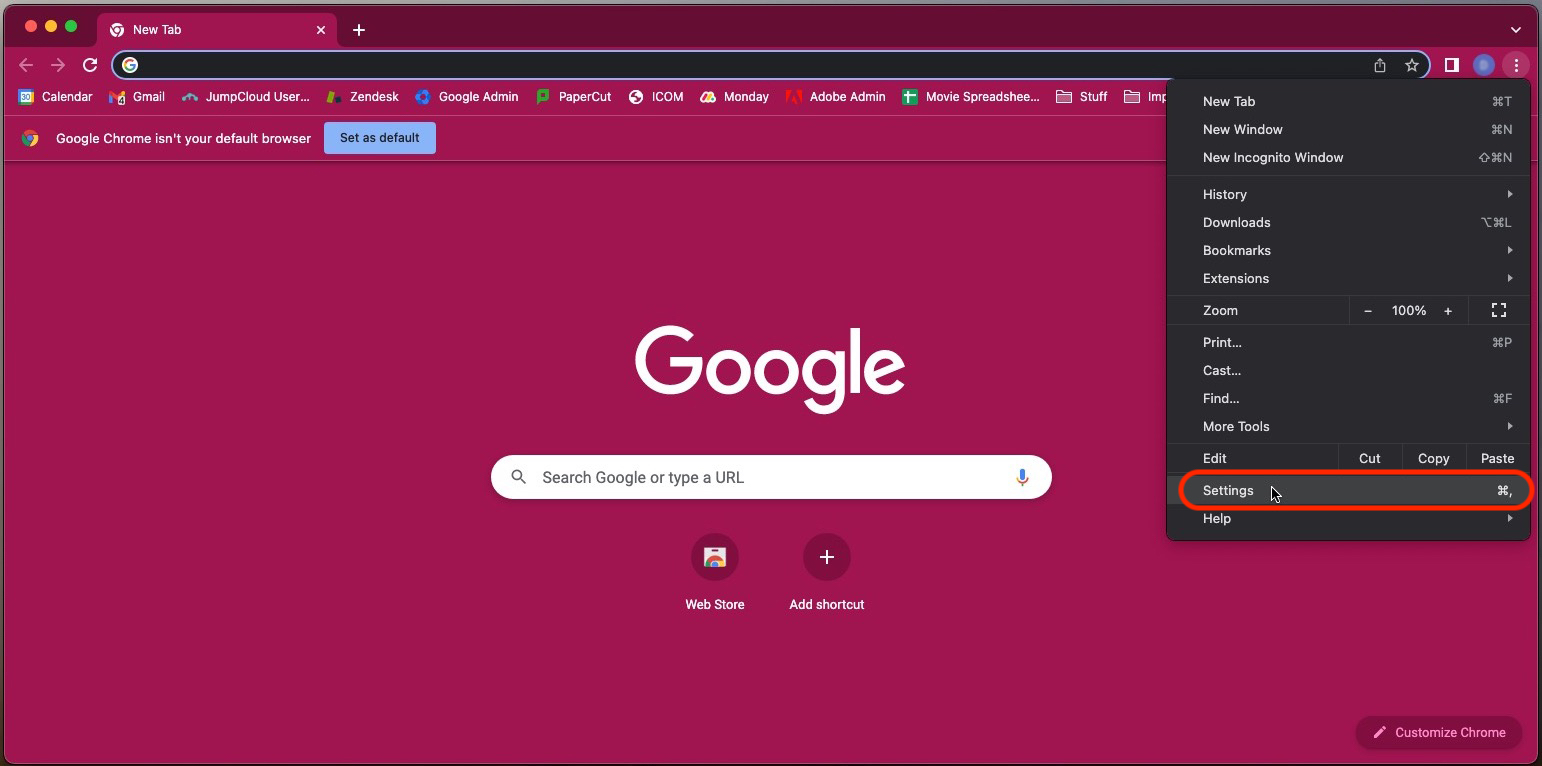Expand the More Tools submenu
The height and width of the screenshot is (766, 1542).
[x=1348, y=426]
